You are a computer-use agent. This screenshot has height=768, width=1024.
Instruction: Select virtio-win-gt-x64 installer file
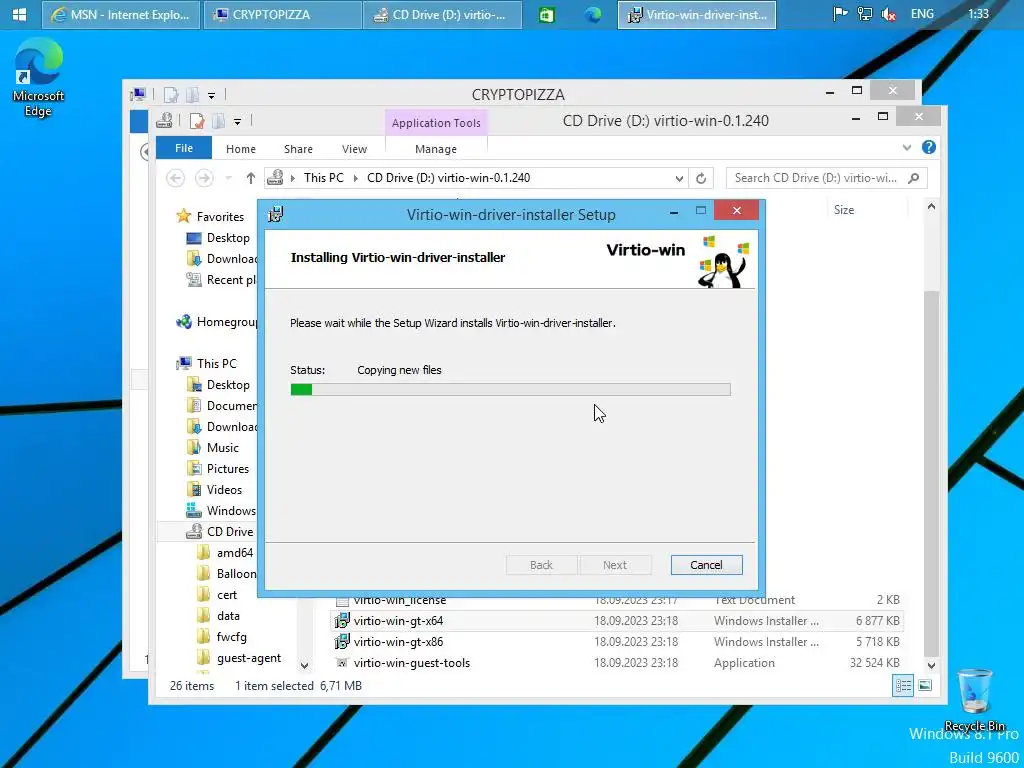(617, 620)
